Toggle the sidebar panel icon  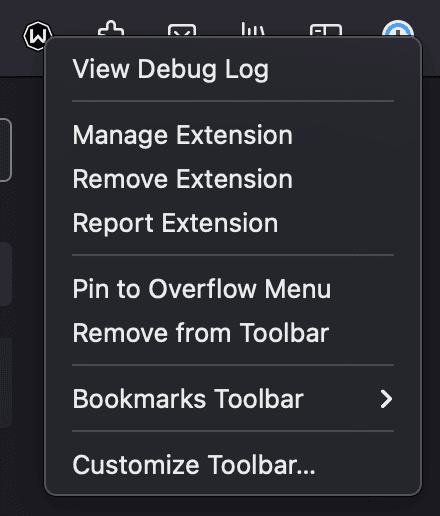click(x=326, y=30)
